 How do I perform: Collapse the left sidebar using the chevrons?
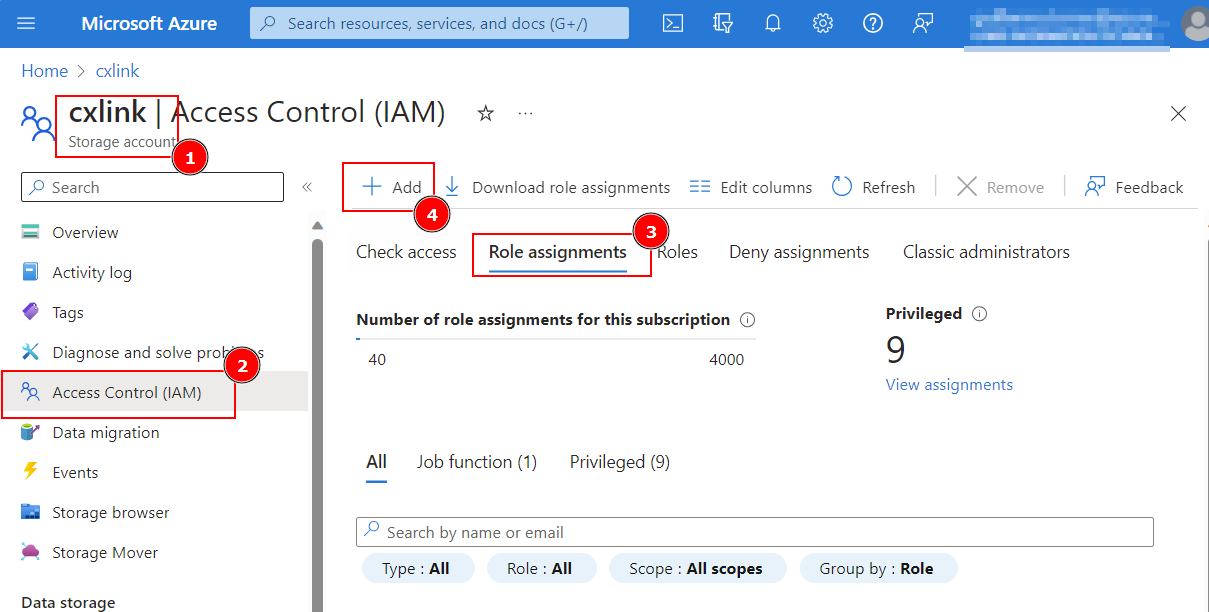[307, 187]
